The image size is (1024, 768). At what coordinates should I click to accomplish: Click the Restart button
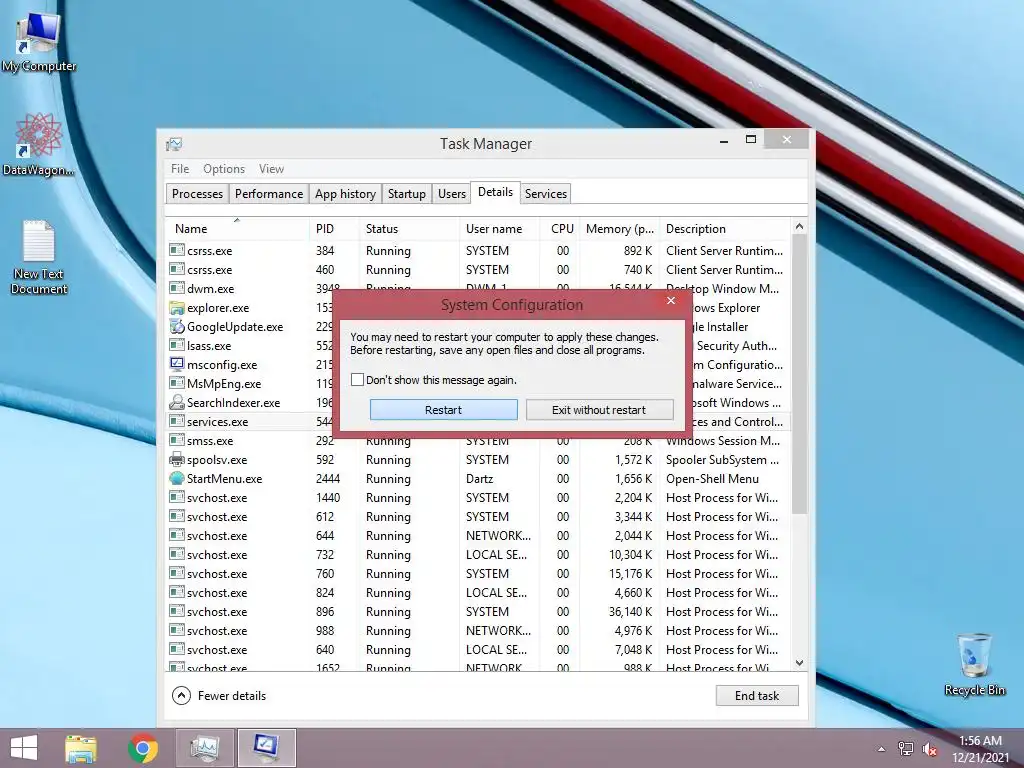click(x=443, y=409)
